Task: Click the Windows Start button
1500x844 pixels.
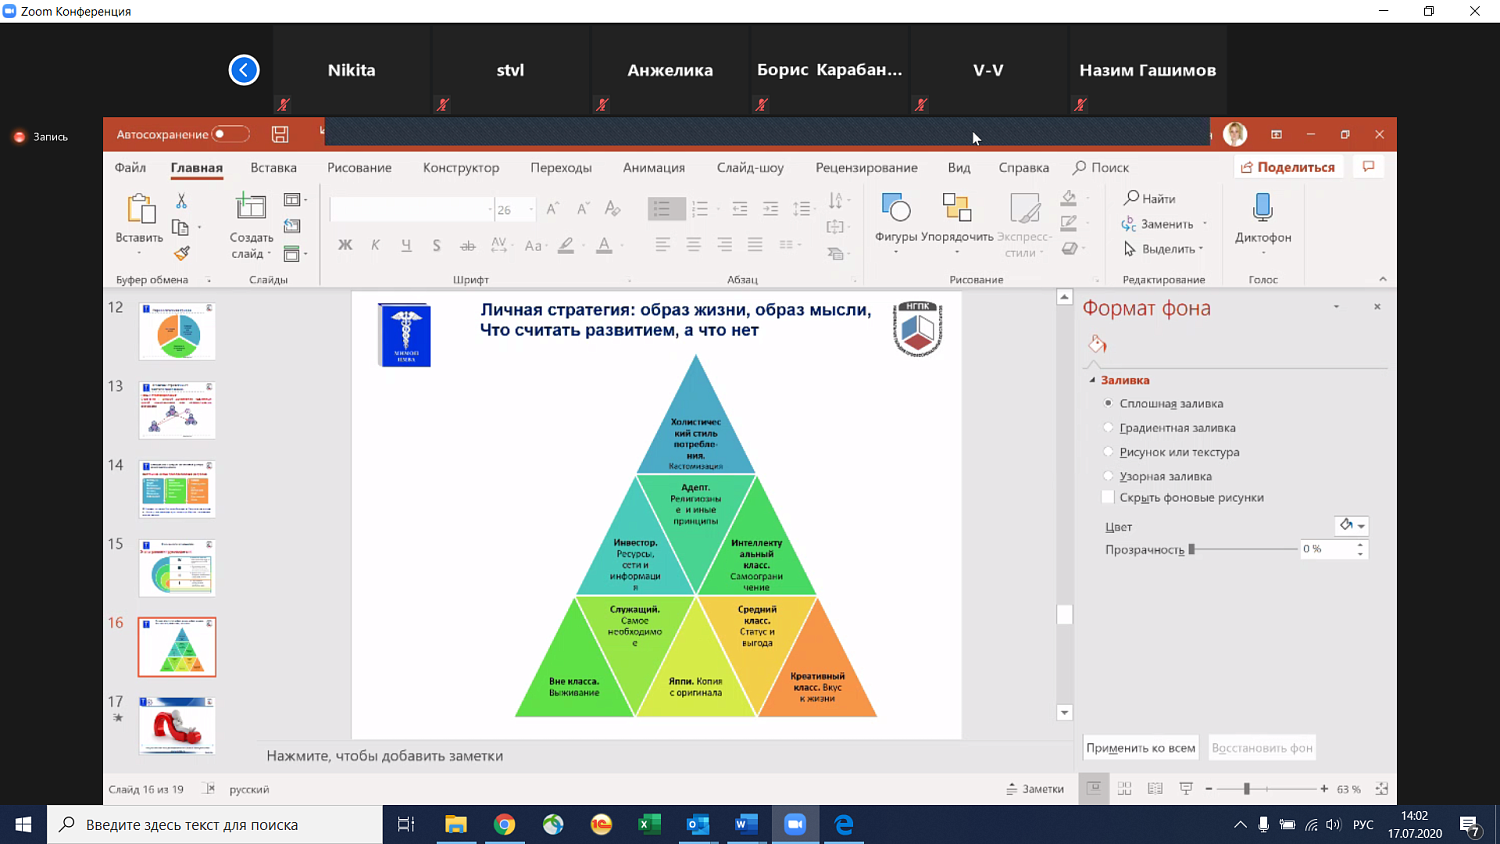Action: 23,824
